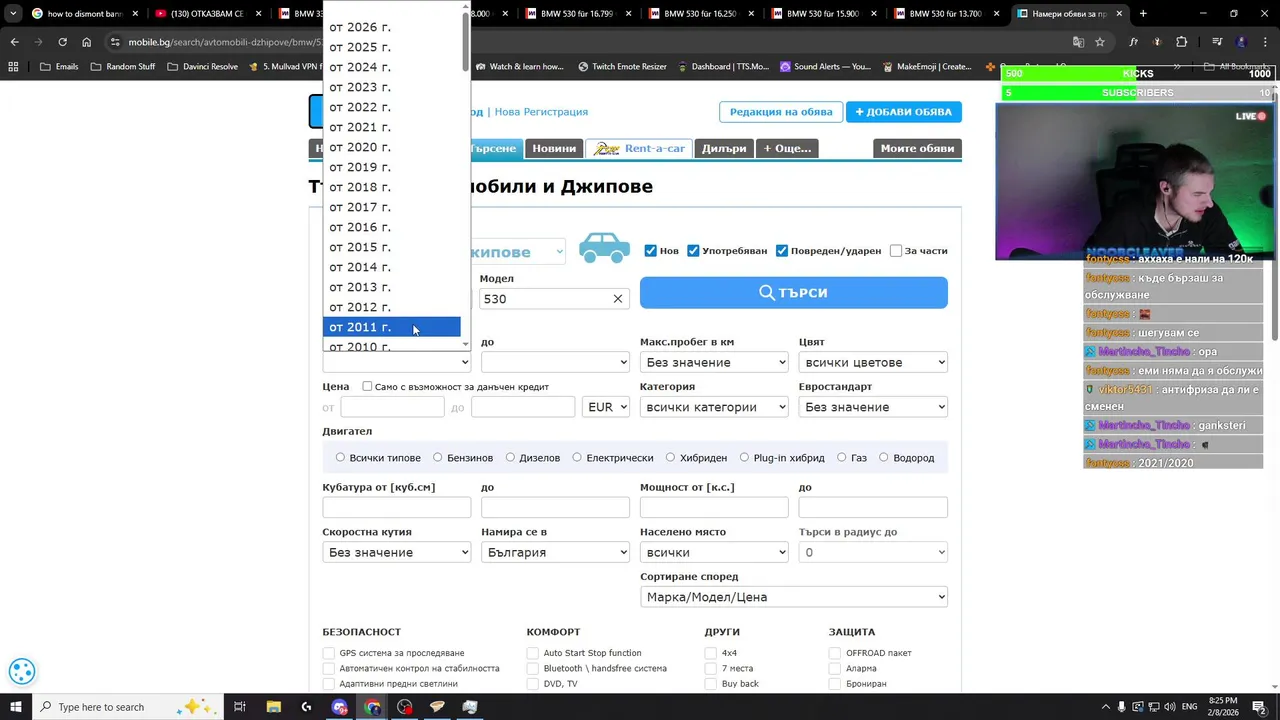Go to the browser home page
Screen dimensions: 1280x720
[86, 42]
